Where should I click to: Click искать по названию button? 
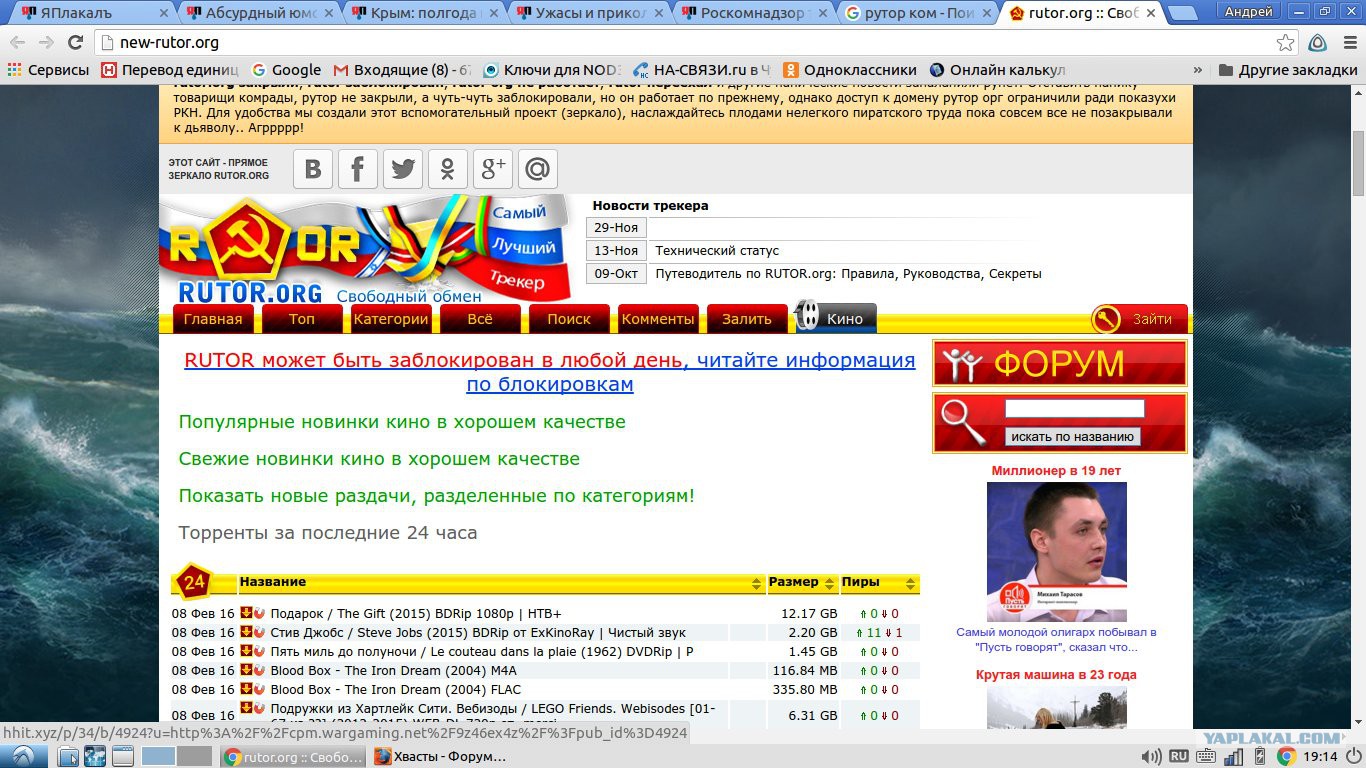[x=1073, y=436]
